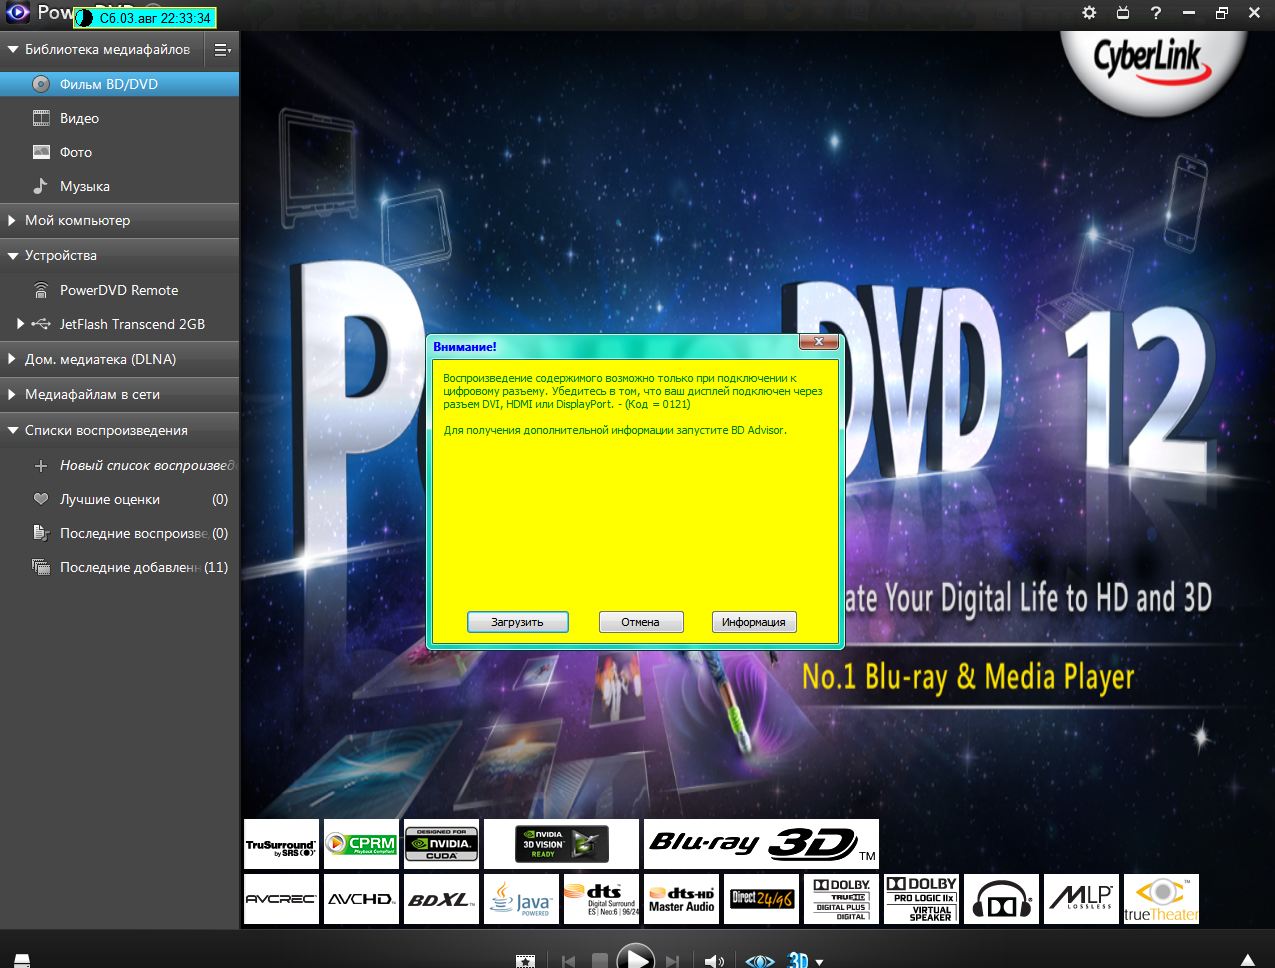
Task: Click Отмена button in warning dialog
Action: (x=640, y=622)
